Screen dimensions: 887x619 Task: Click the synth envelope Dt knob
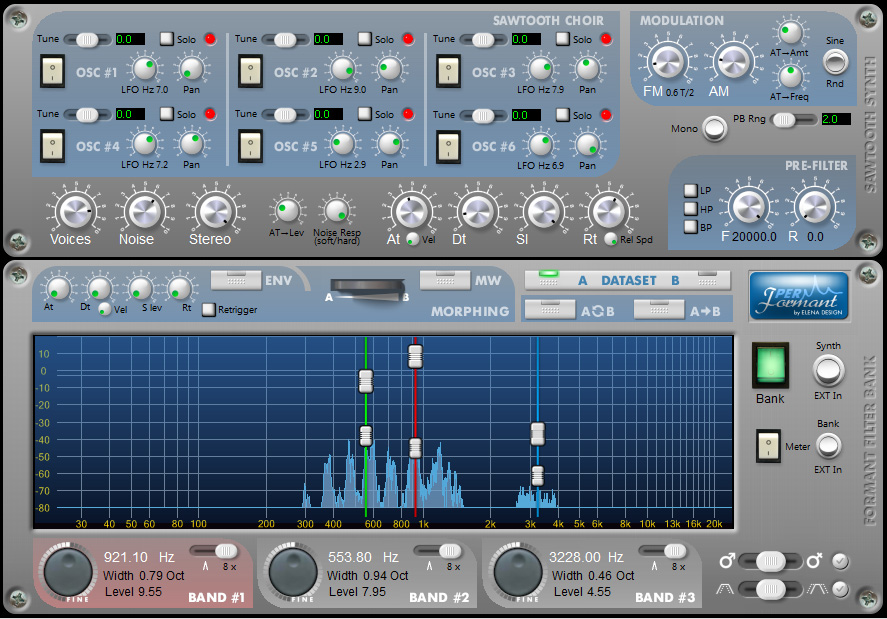[478, 212]
